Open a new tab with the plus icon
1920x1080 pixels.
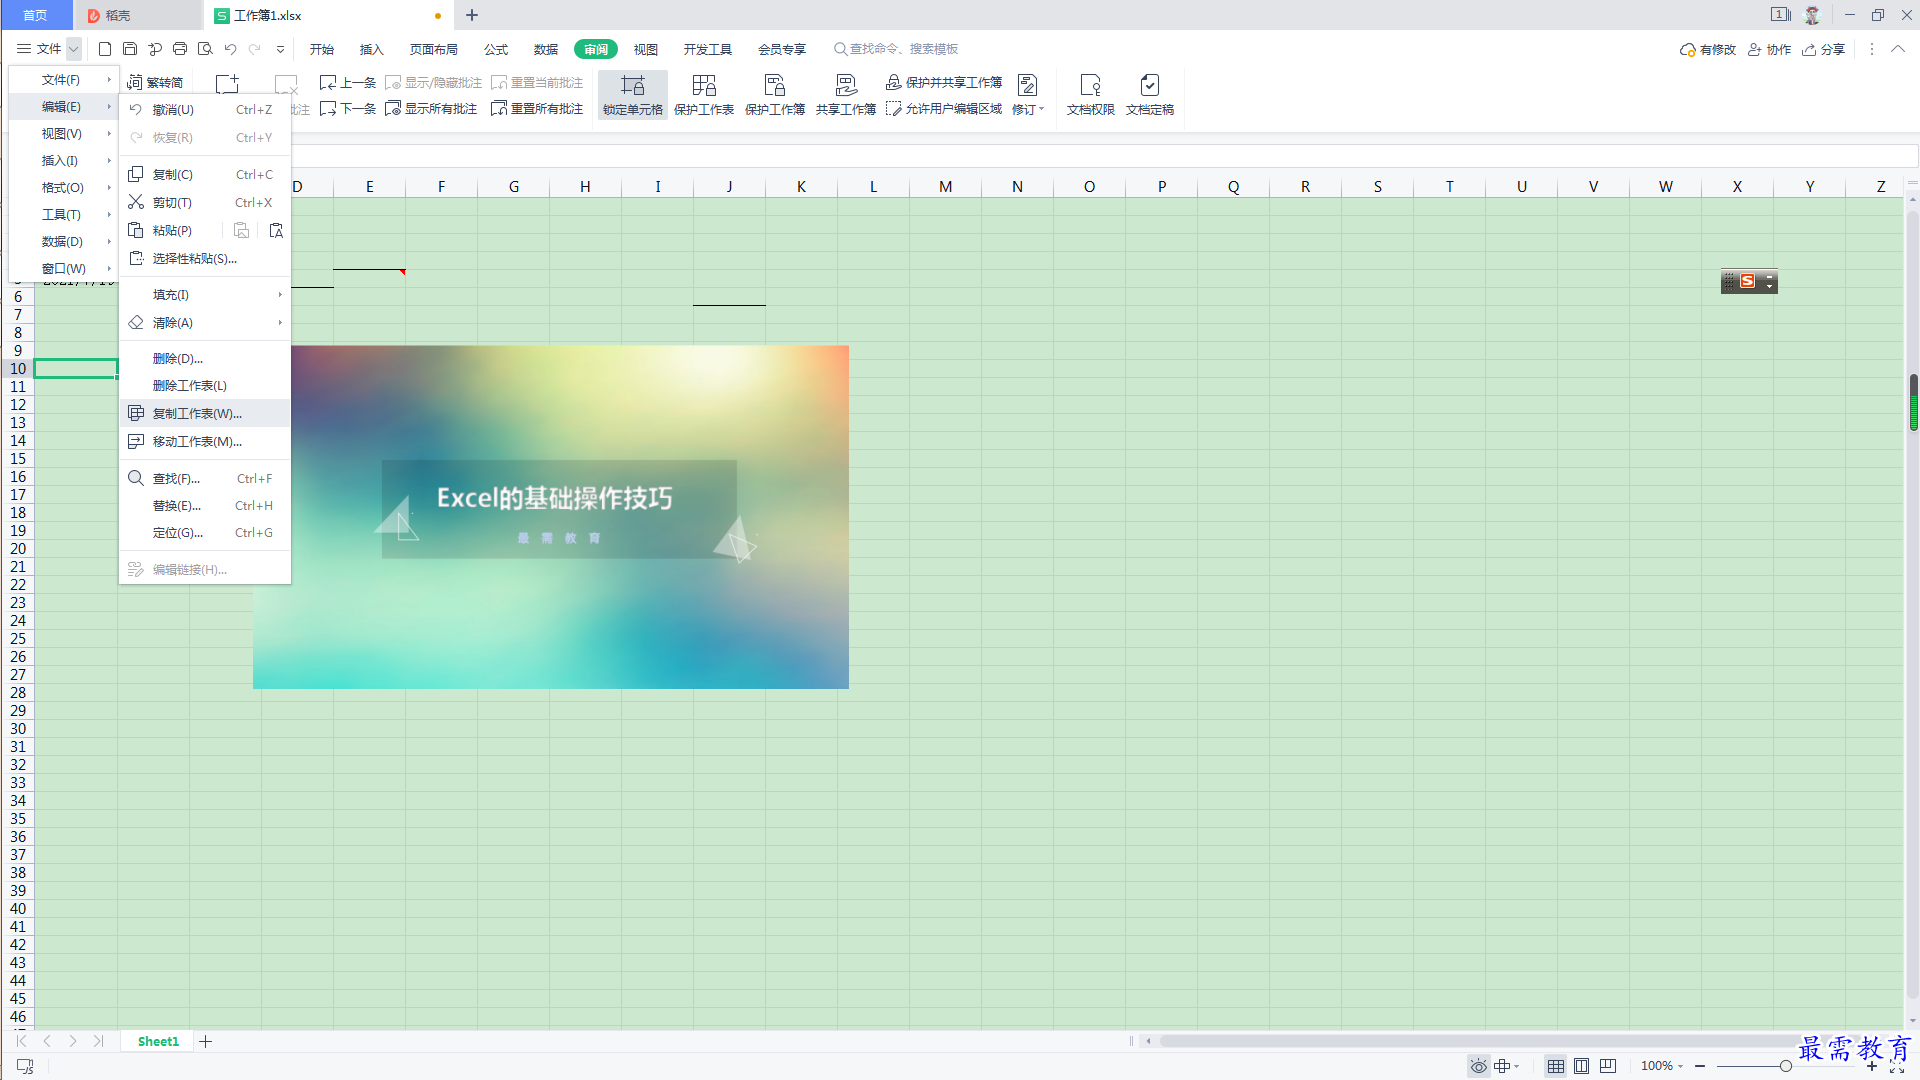click(472, 15)
